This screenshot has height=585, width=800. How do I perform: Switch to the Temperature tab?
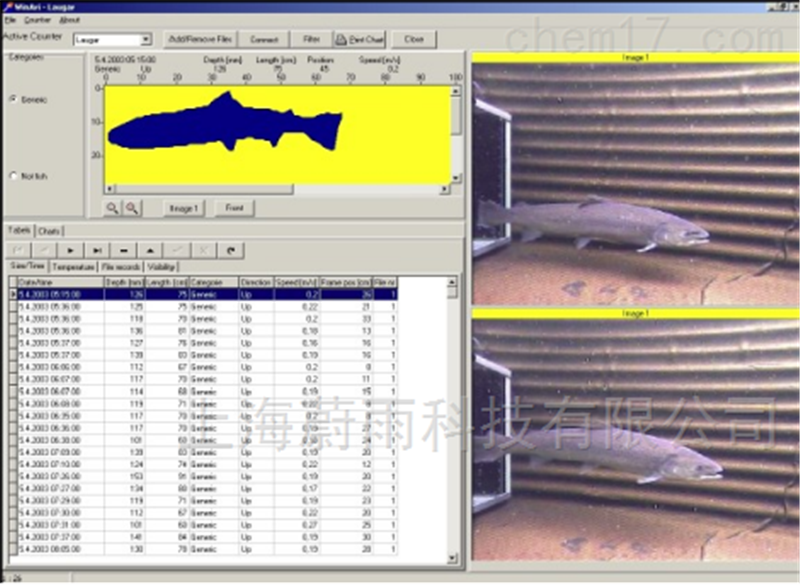point(73,267)
